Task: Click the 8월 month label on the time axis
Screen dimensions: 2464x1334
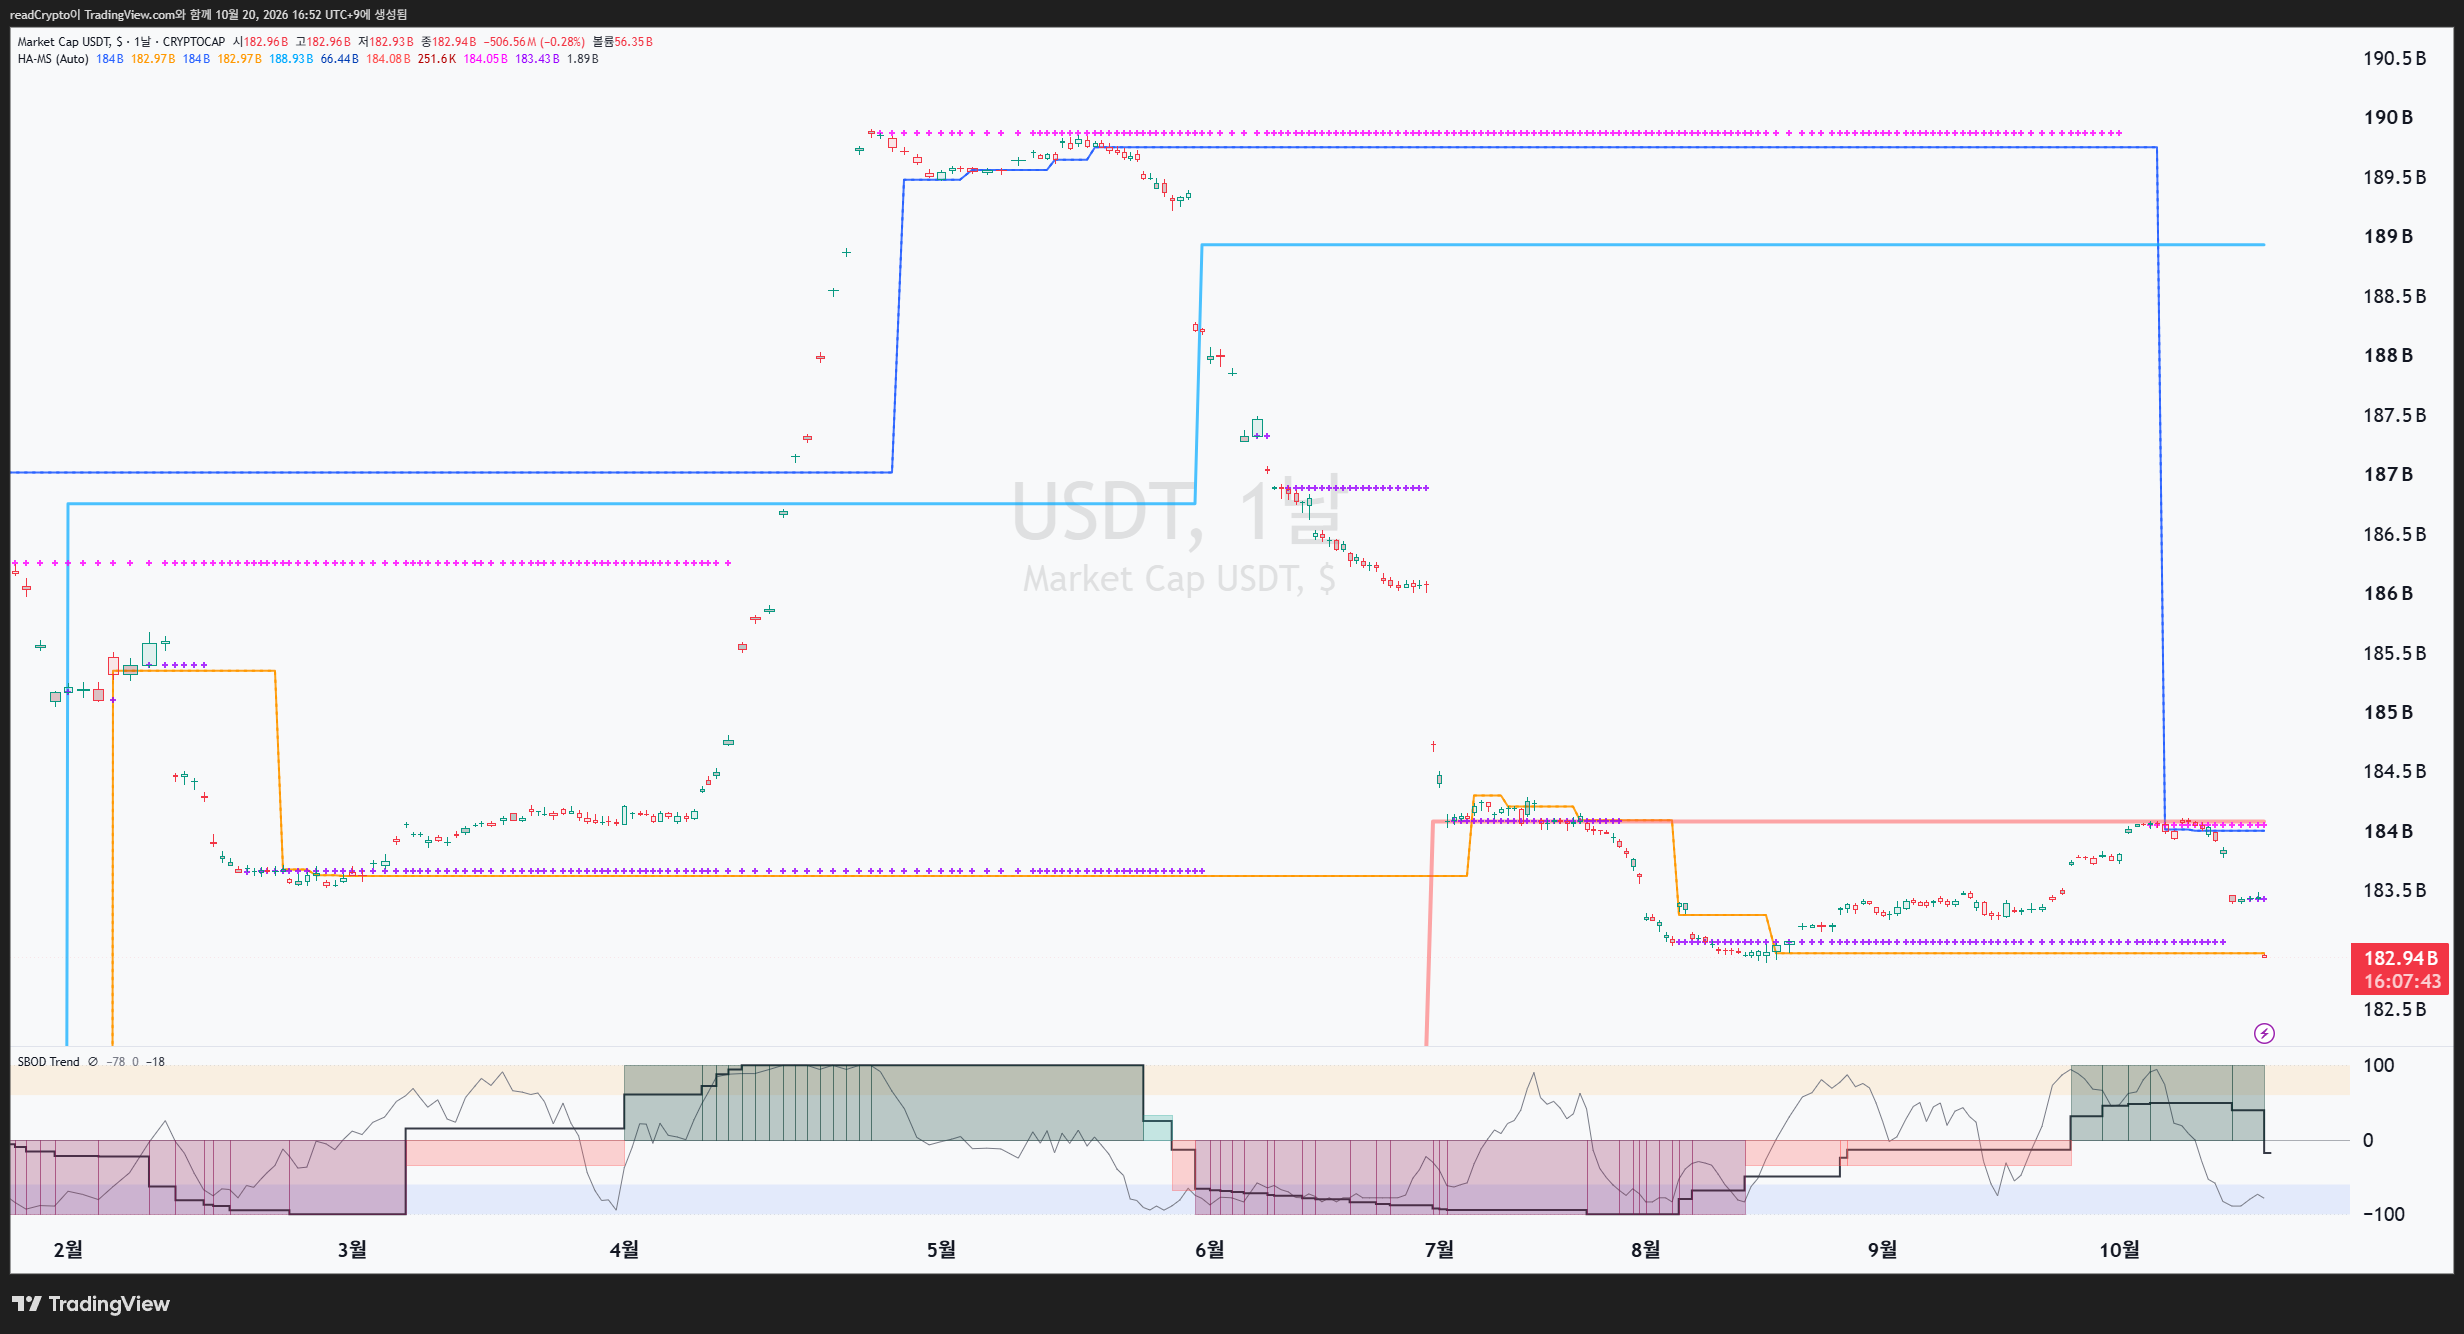Action: (1645, 1249)
